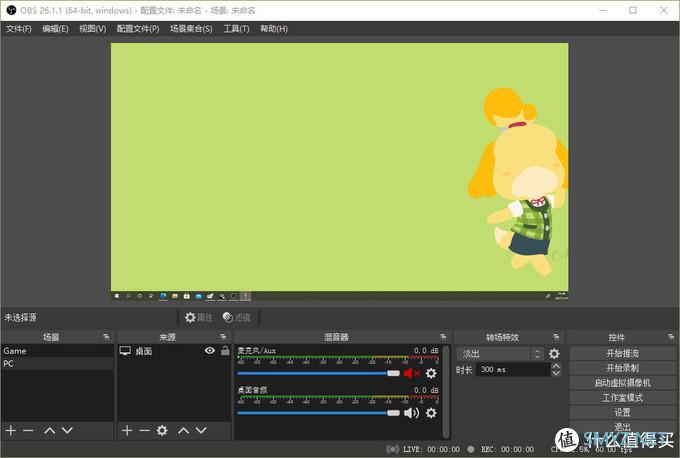This screenshot has width=680, height=458.
Task: Move source down arrow
Action: 201,430
